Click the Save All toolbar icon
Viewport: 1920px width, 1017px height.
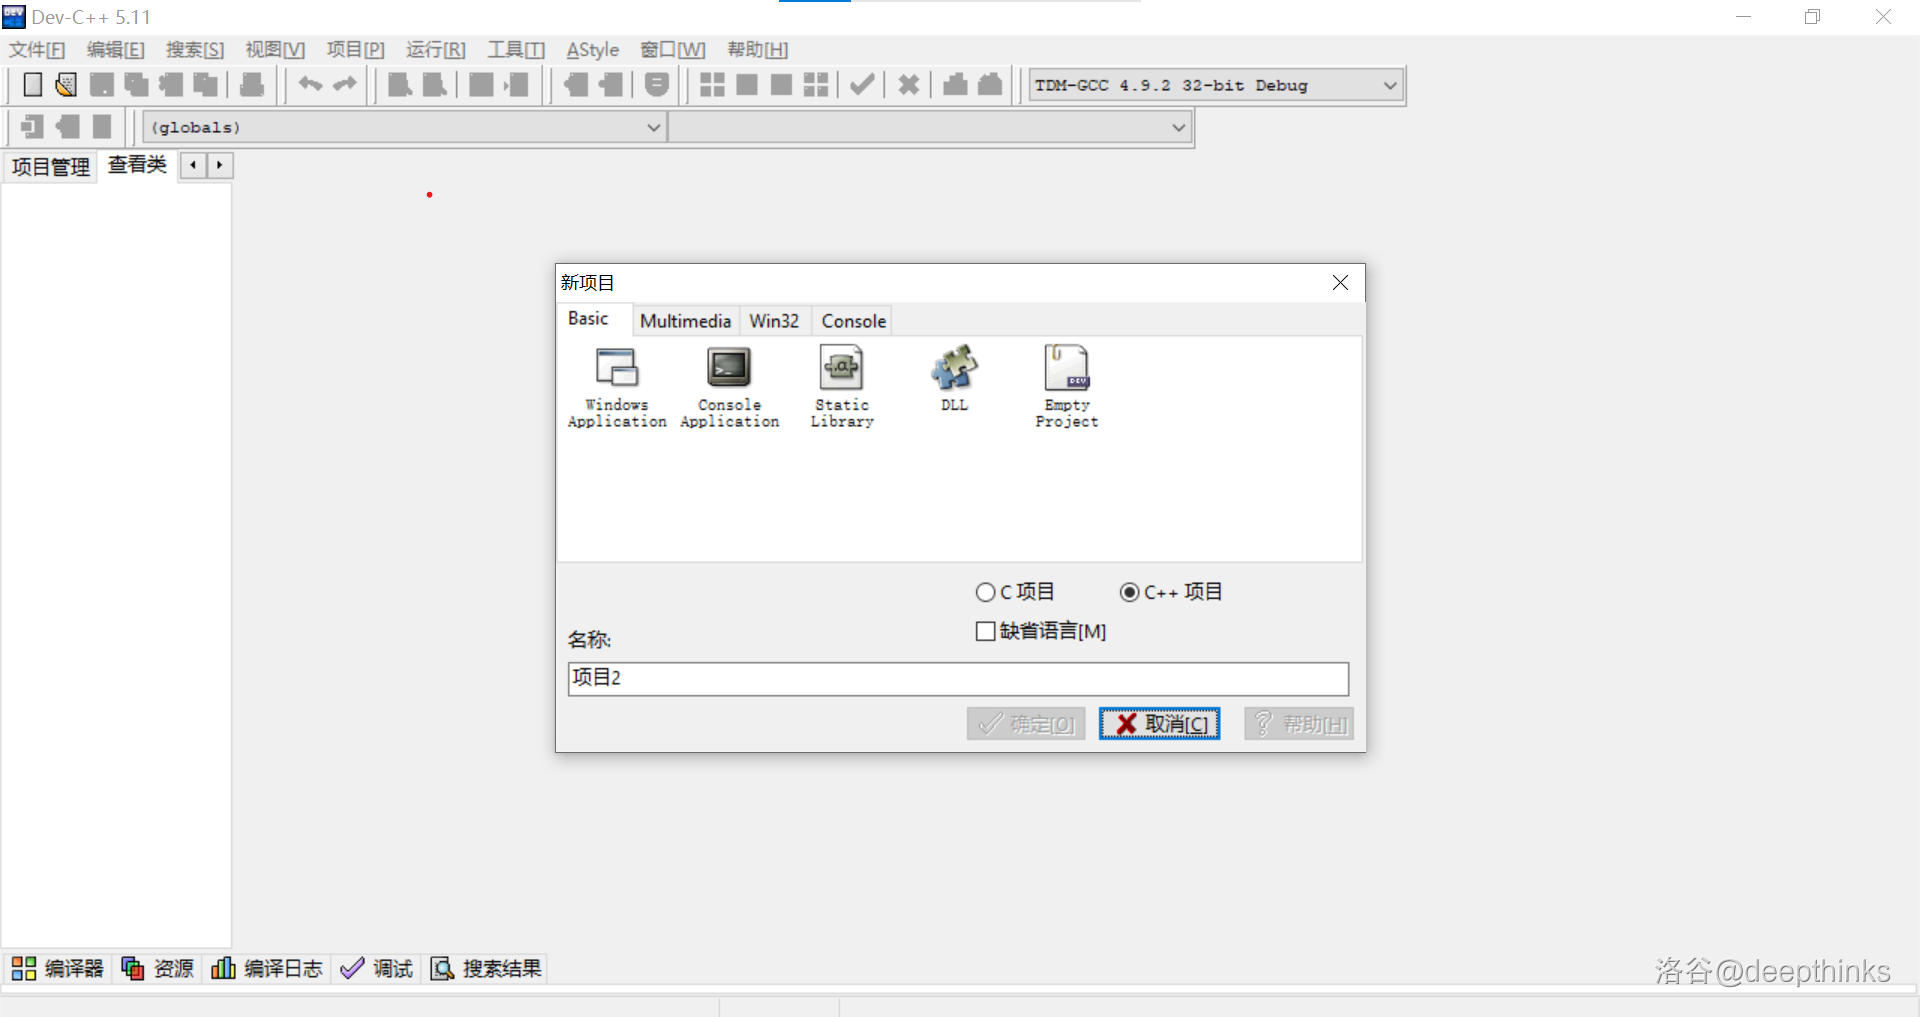[x=136, y=85]
